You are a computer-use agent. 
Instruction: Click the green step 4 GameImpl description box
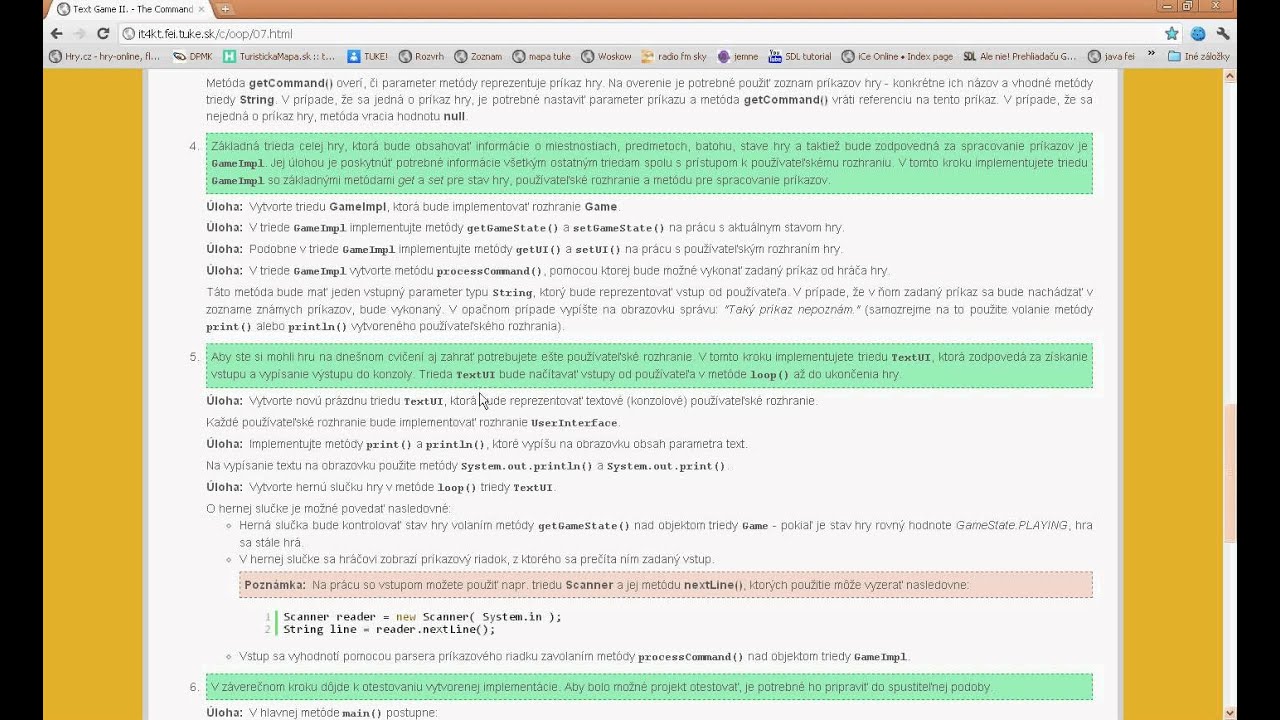[649, 163]
